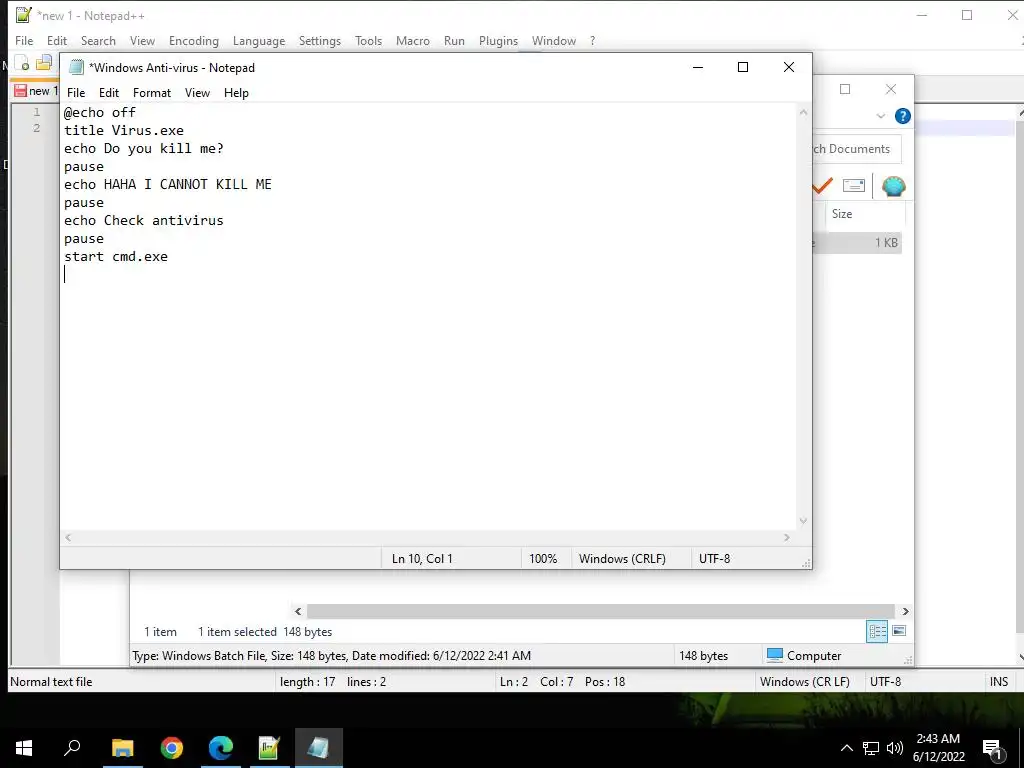This screenshot has width=1024, height=768.
Task: Click 'Windows (CRLF)' in Notepad status bar
Action: pos(622,558)
